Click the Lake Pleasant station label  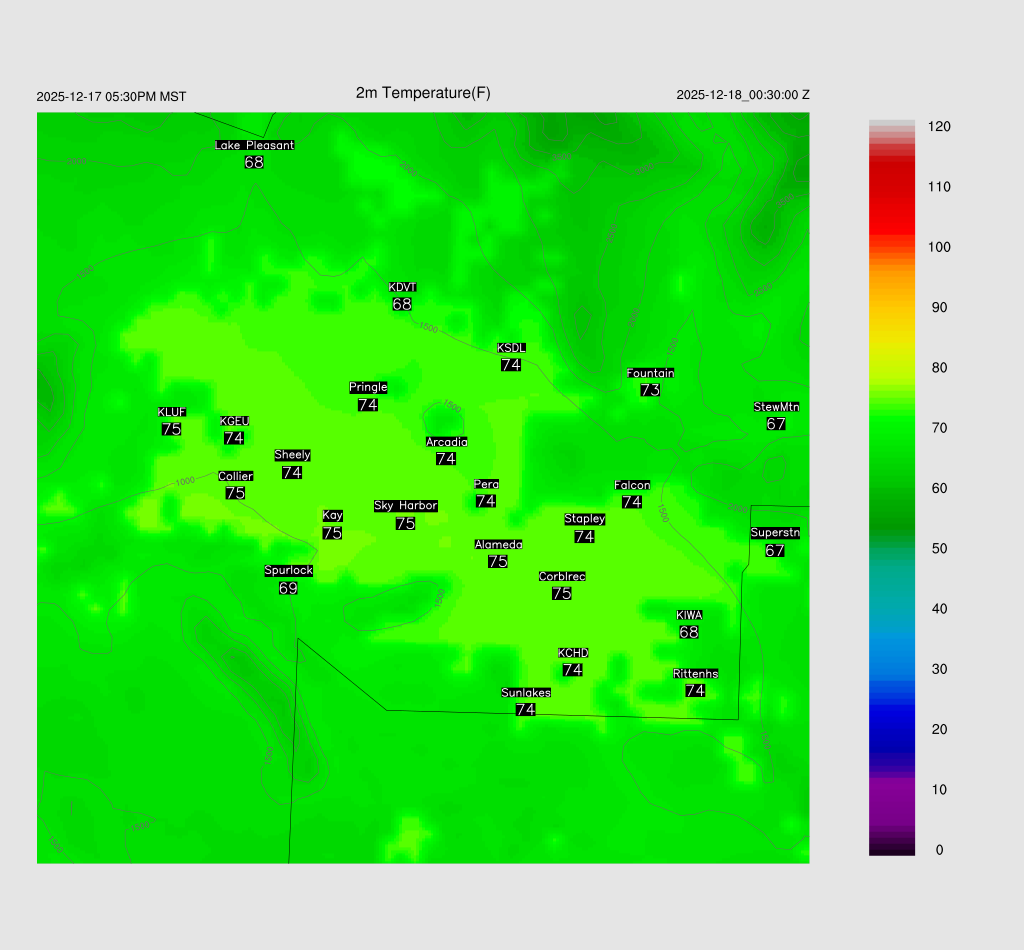click(254, 145)
